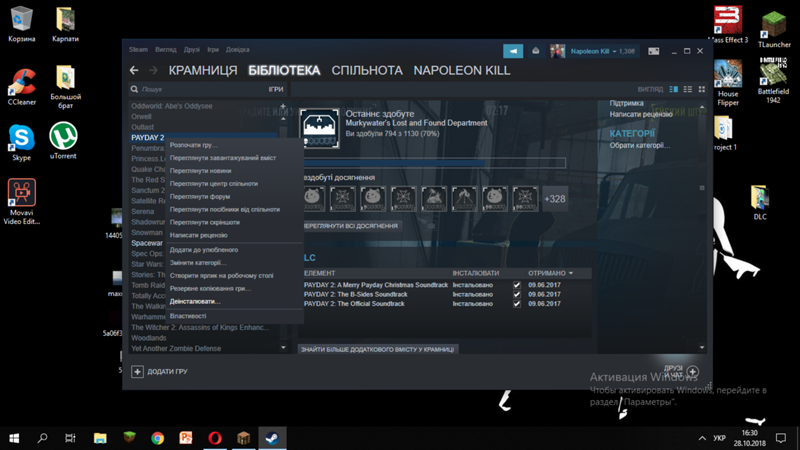Screen dimensions: 800x450
Task: Open the Big Picture mode controller icon
Action: (654, 51)
